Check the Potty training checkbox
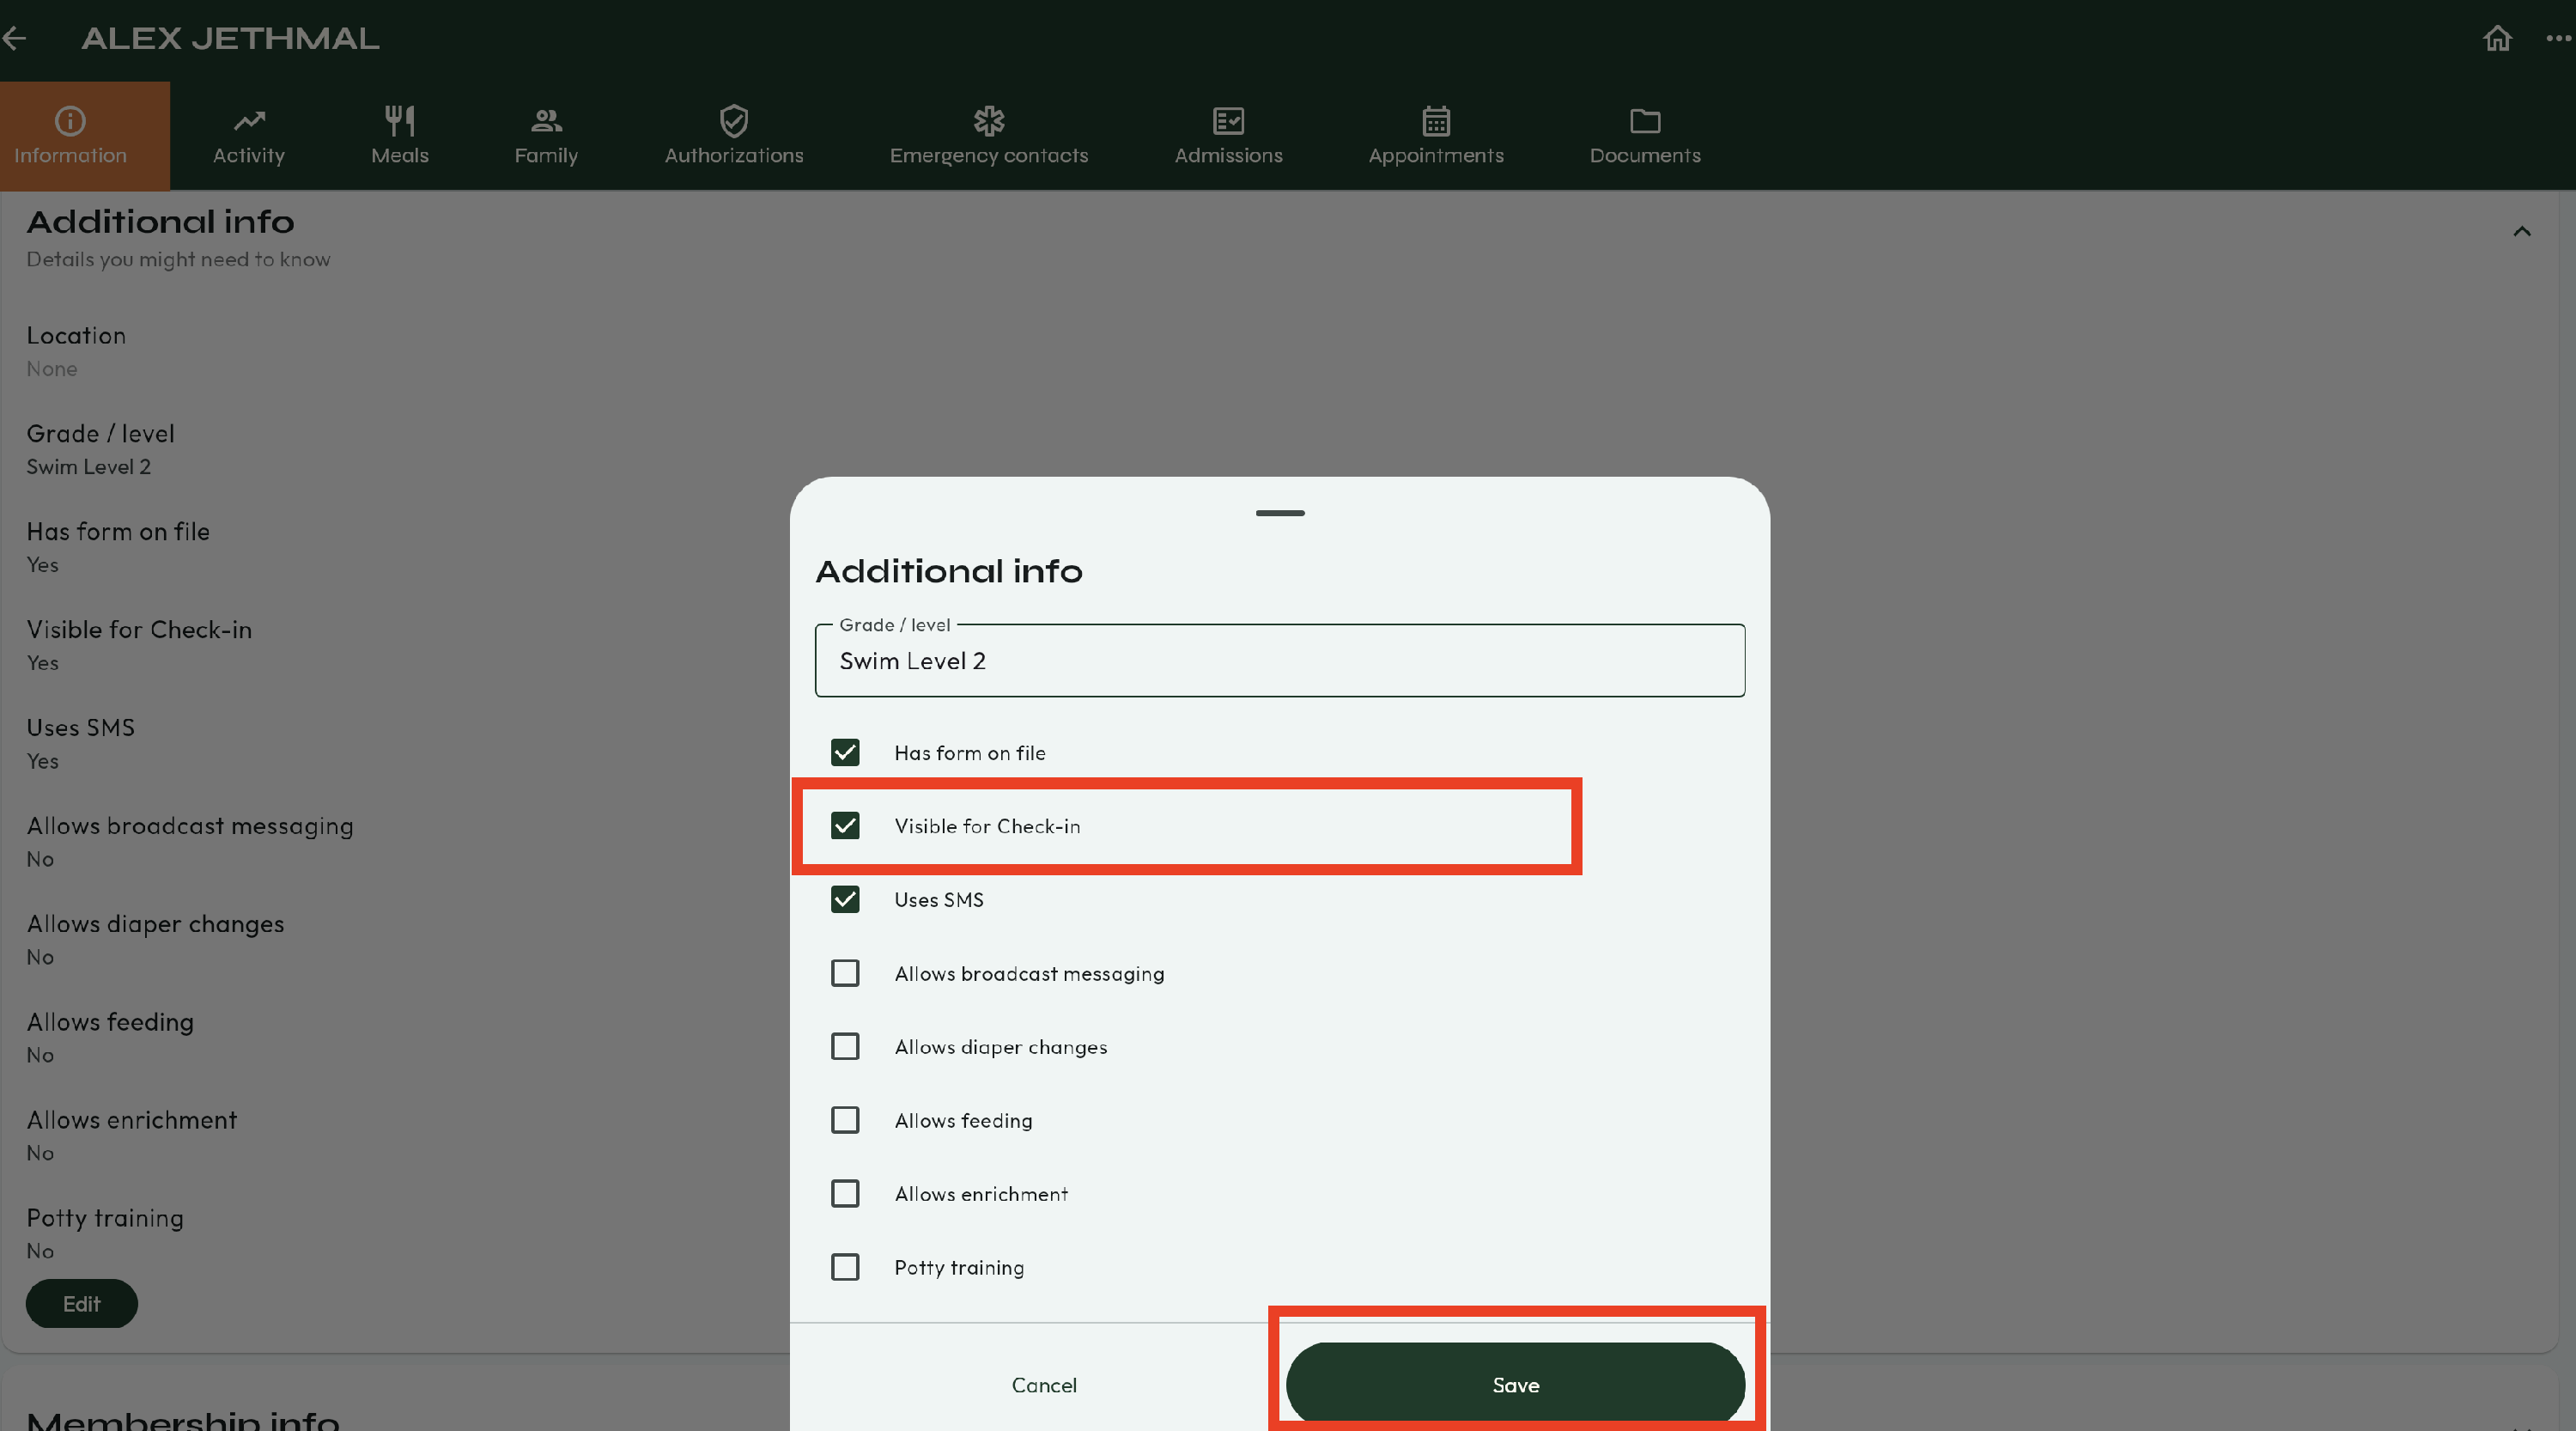Screen dimensions: 2576x1431 coord(845,1267)
